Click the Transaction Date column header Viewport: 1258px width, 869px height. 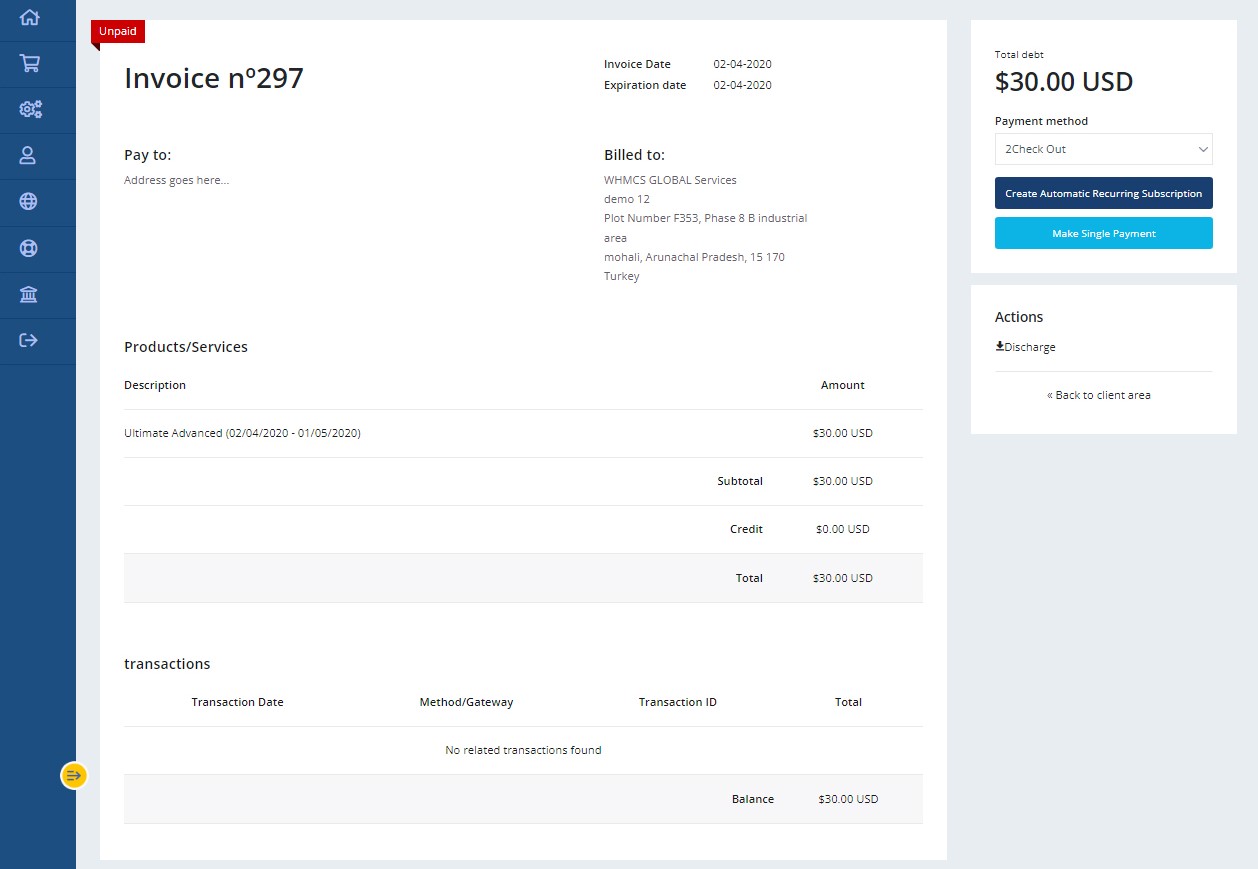click(237, 702)
